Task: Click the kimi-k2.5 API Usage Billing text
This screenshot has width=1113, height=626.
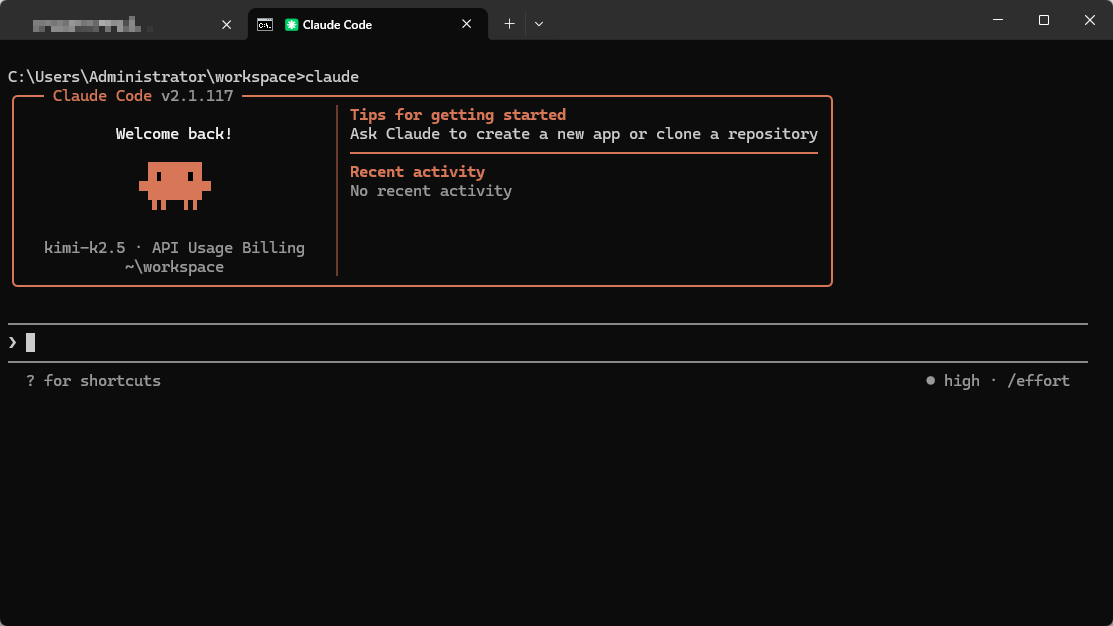Action: [x=174, y=248]
